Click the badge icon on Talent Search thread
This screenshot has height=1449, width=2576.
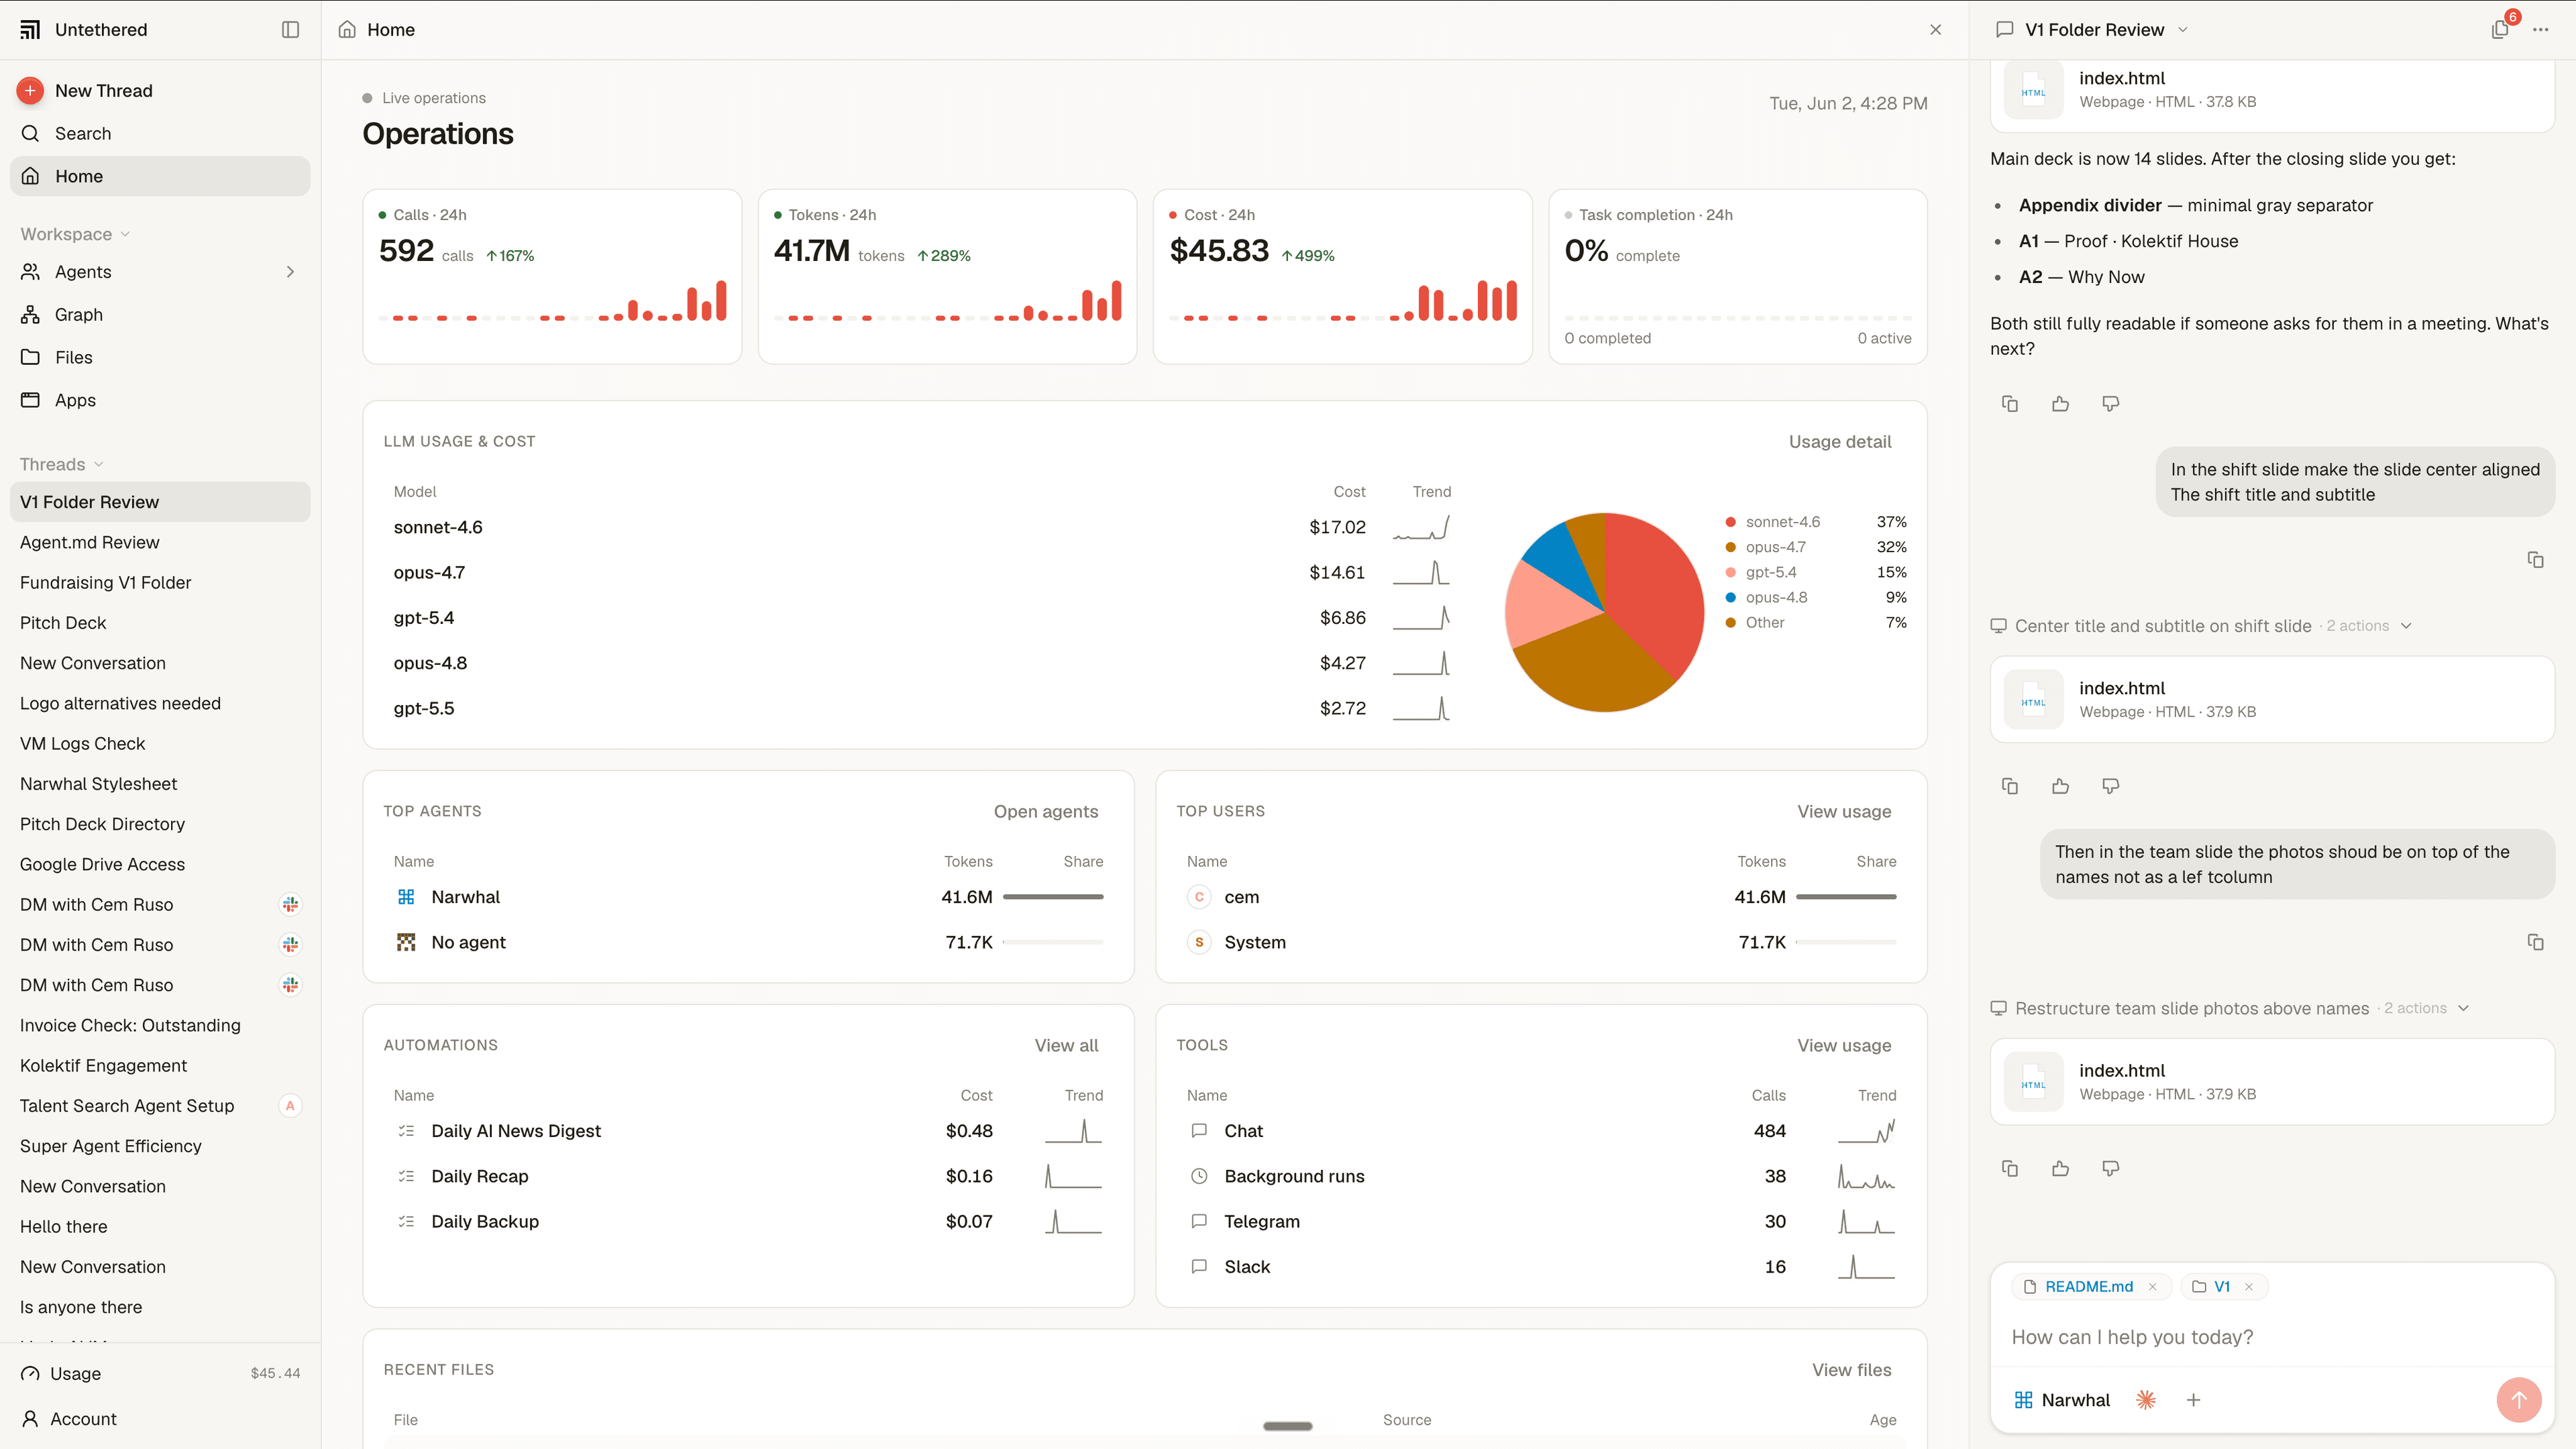(290, 1106)
